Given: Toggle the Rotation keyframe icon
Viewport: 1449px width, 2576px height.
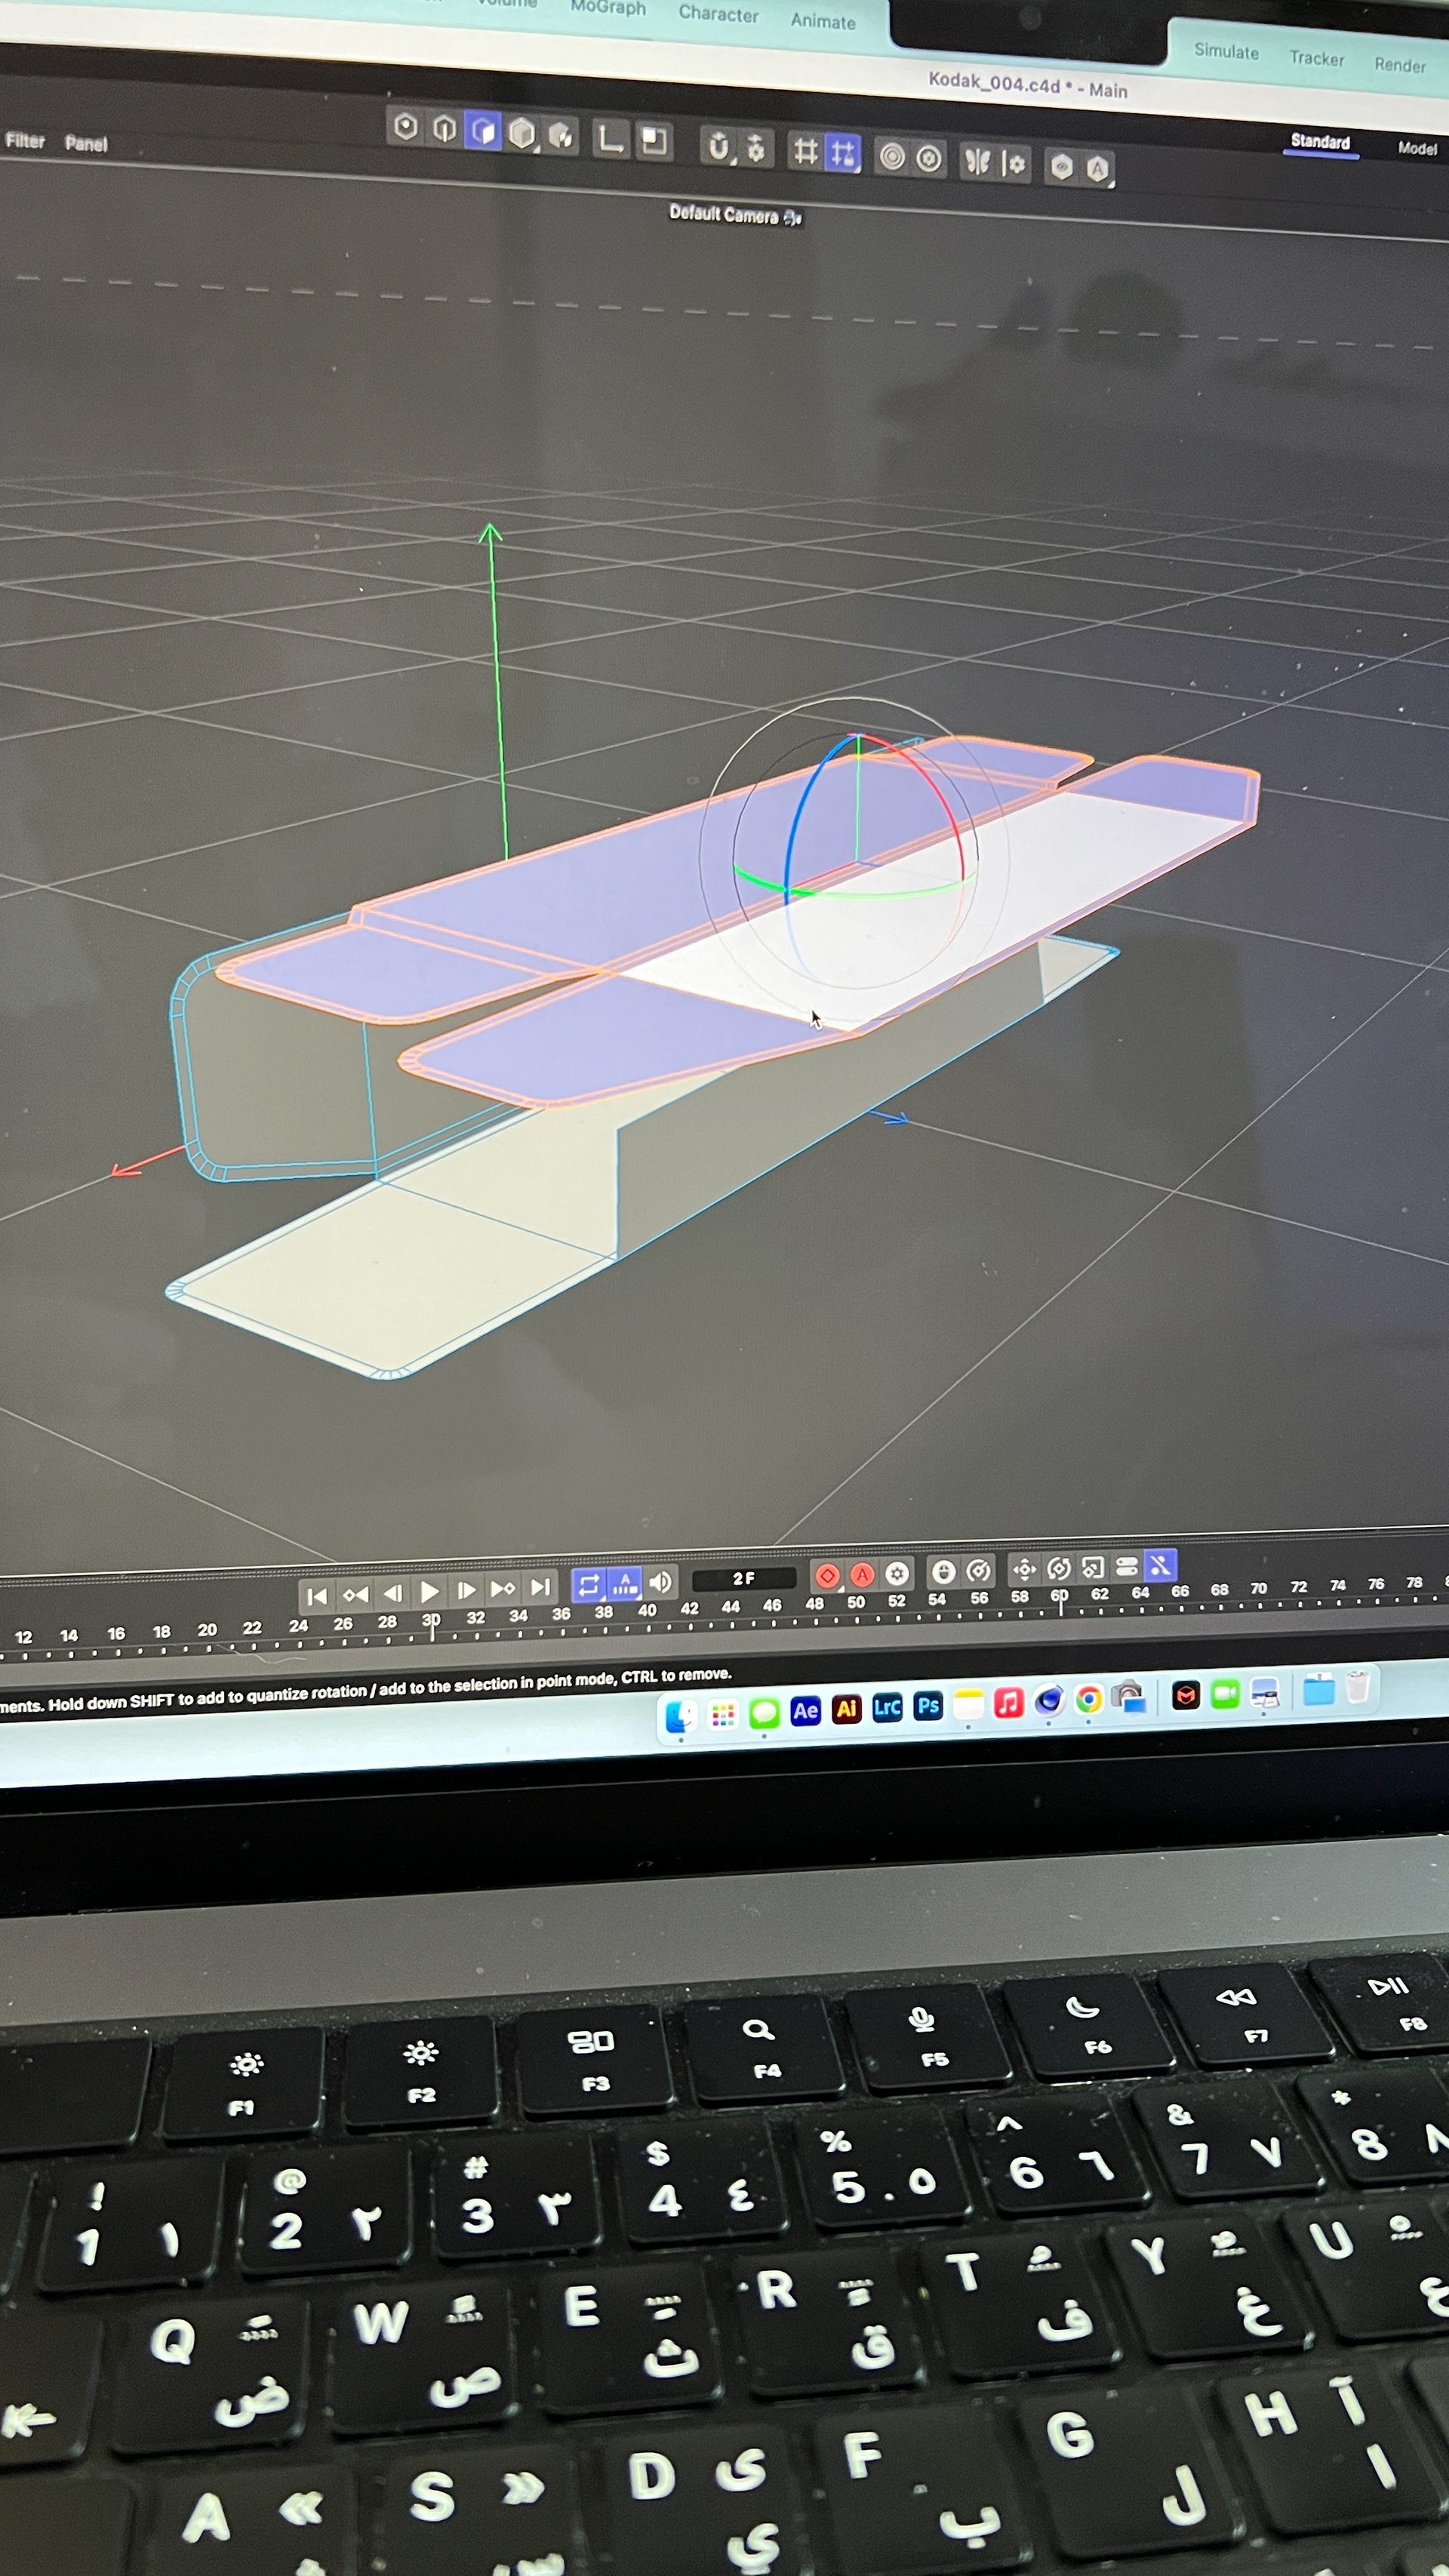Looking at the screenshot, I should tap(1059, 1568).
